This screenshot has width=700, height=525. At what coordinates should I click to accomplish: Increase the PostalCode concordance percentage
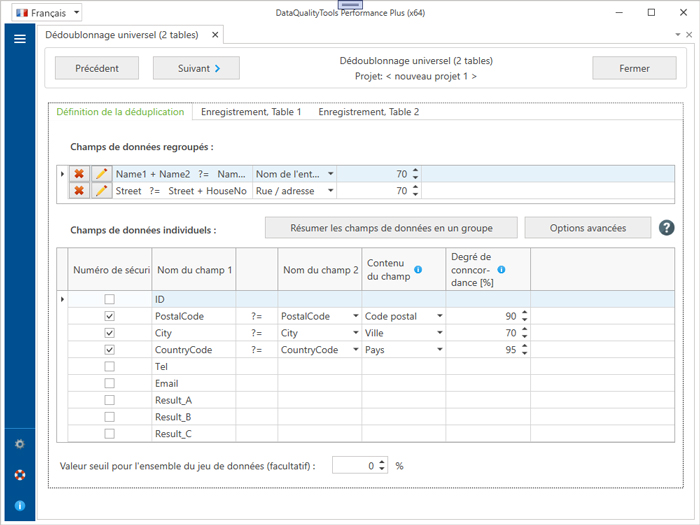coord(526,312)
